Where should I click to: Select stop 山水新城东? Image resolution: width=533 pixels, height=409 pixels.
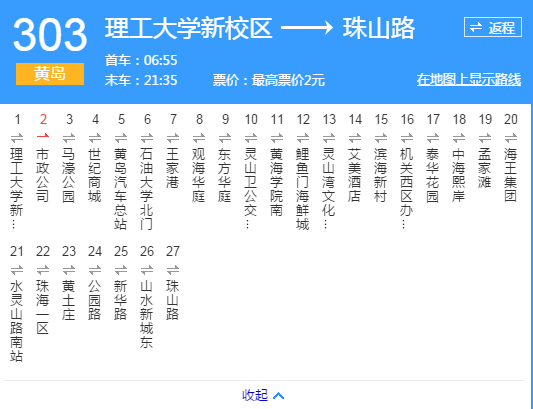tap(147, 314)
